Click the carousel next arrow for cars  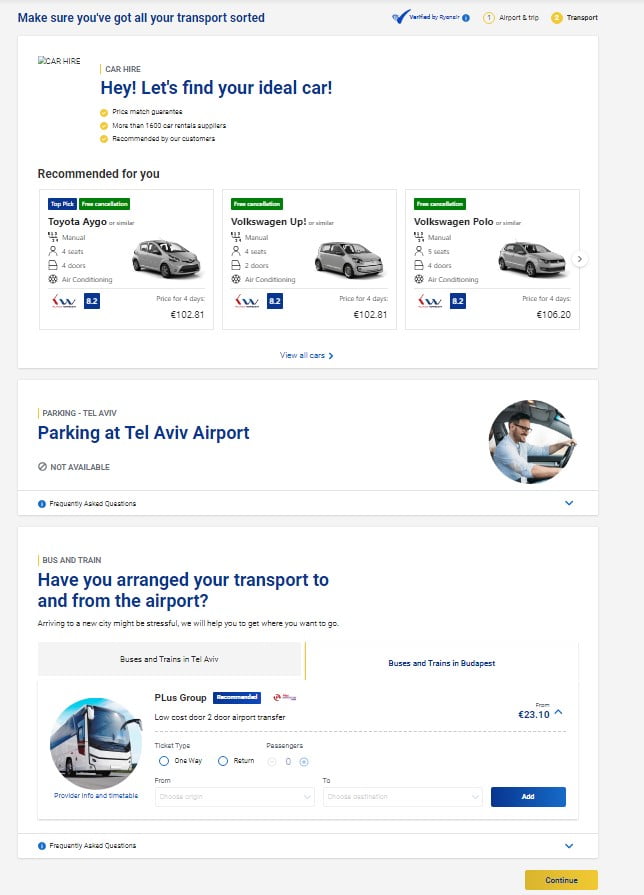click(x=580, y=259)
